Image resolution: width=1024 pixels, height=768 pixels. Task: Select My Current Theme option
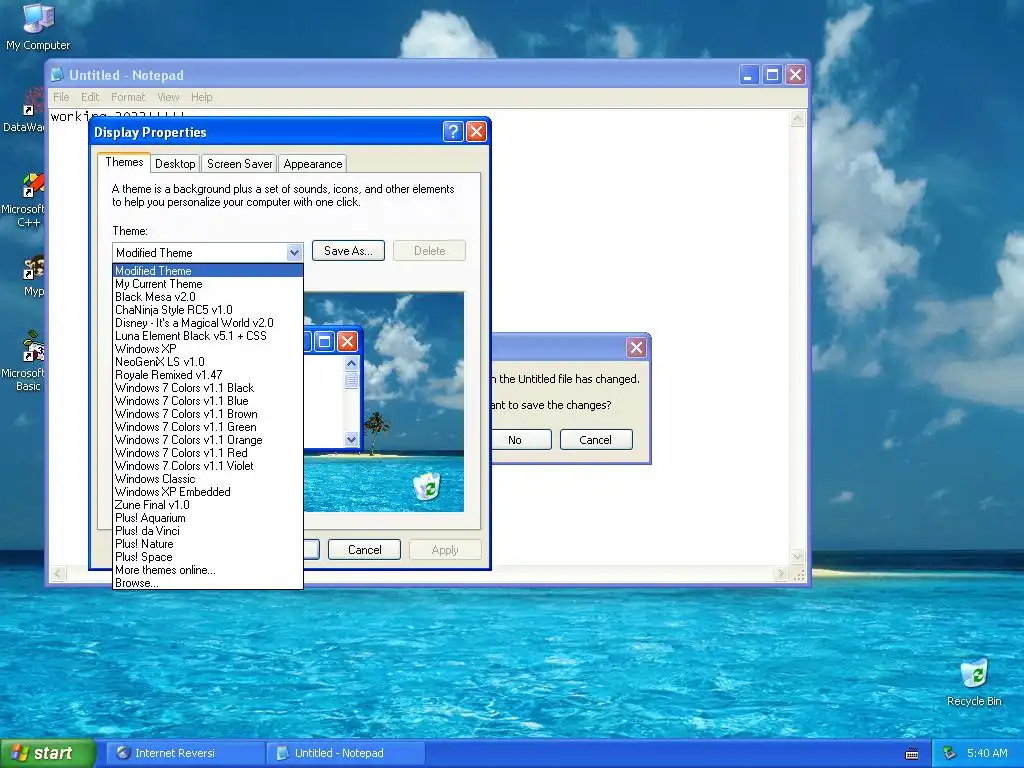tap(208, 283)
